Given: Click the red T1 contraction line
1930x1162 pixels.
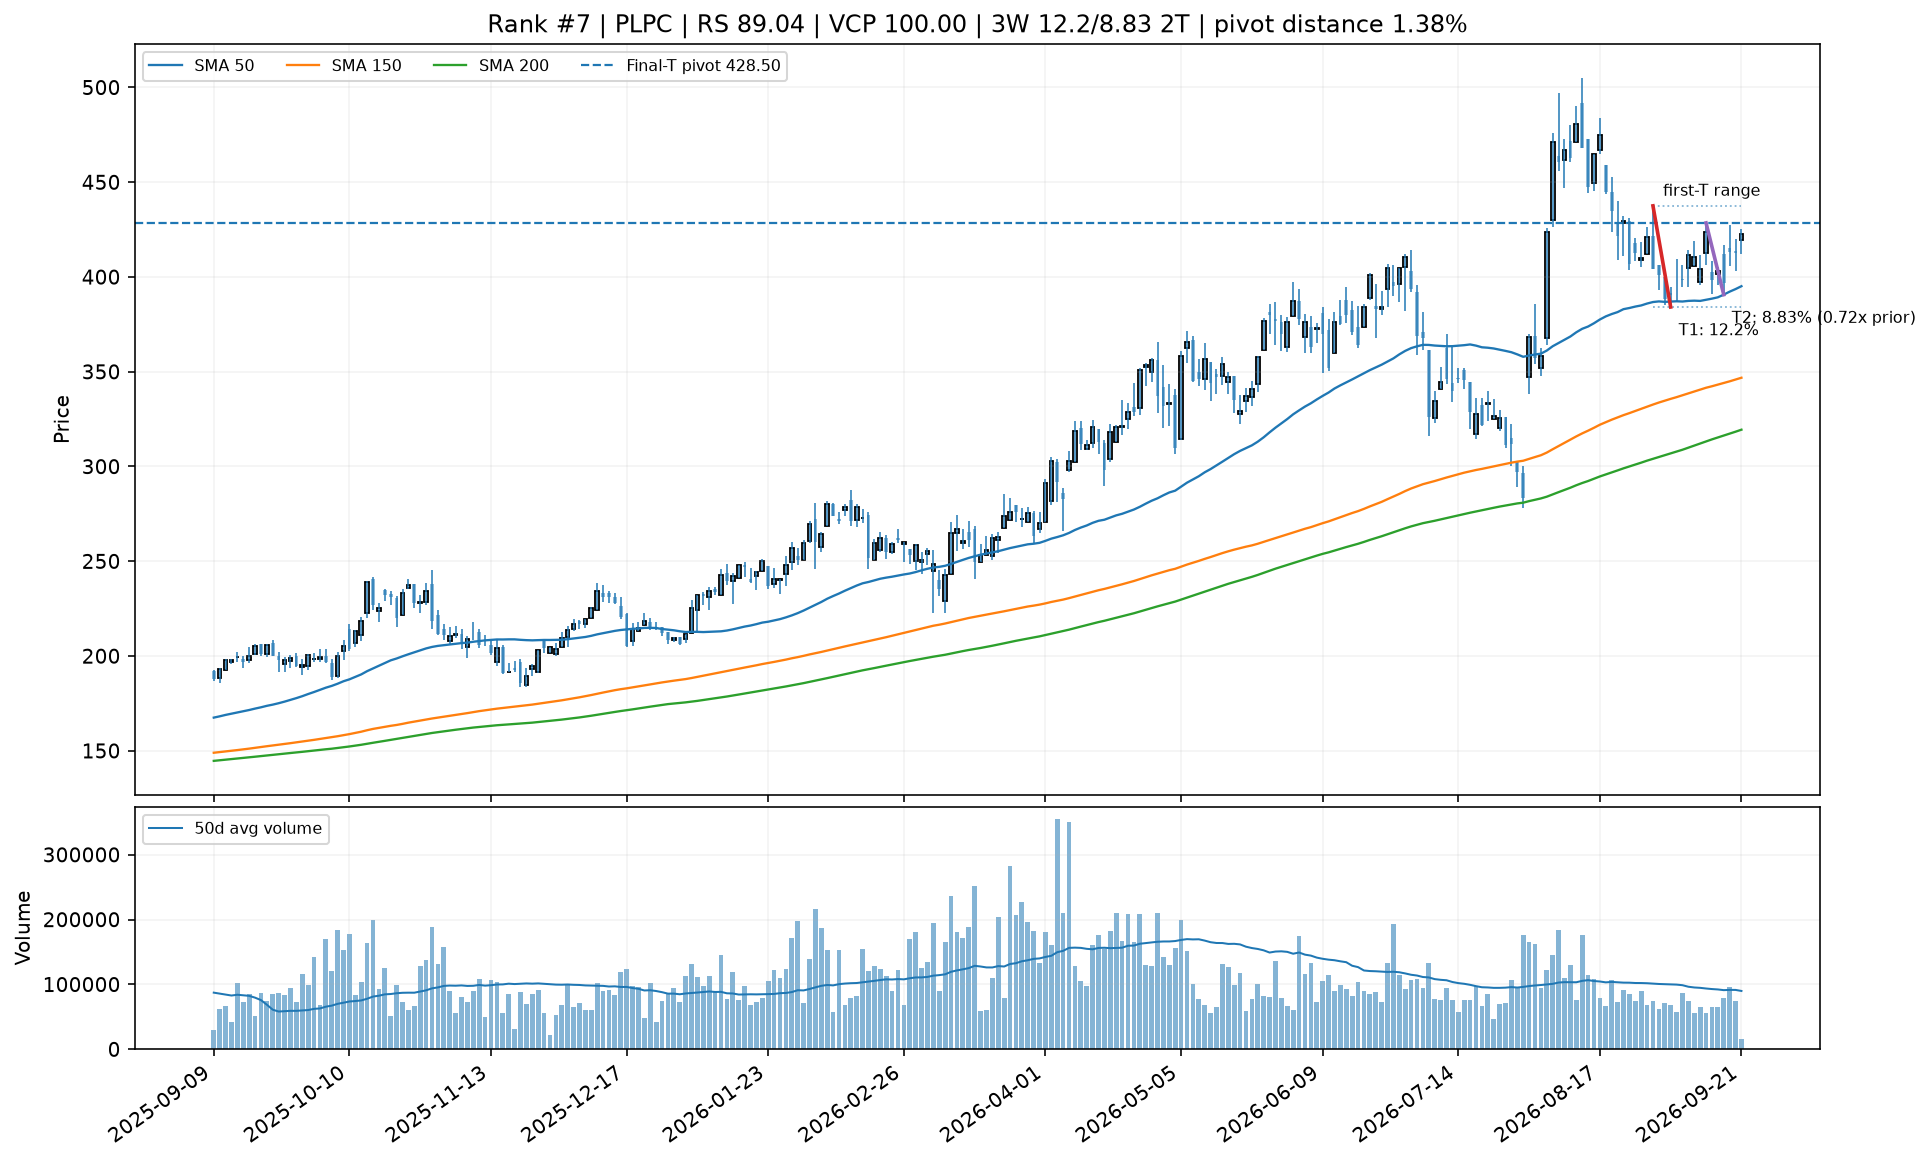Looking at the screenshot, I should click(1662, 257).
